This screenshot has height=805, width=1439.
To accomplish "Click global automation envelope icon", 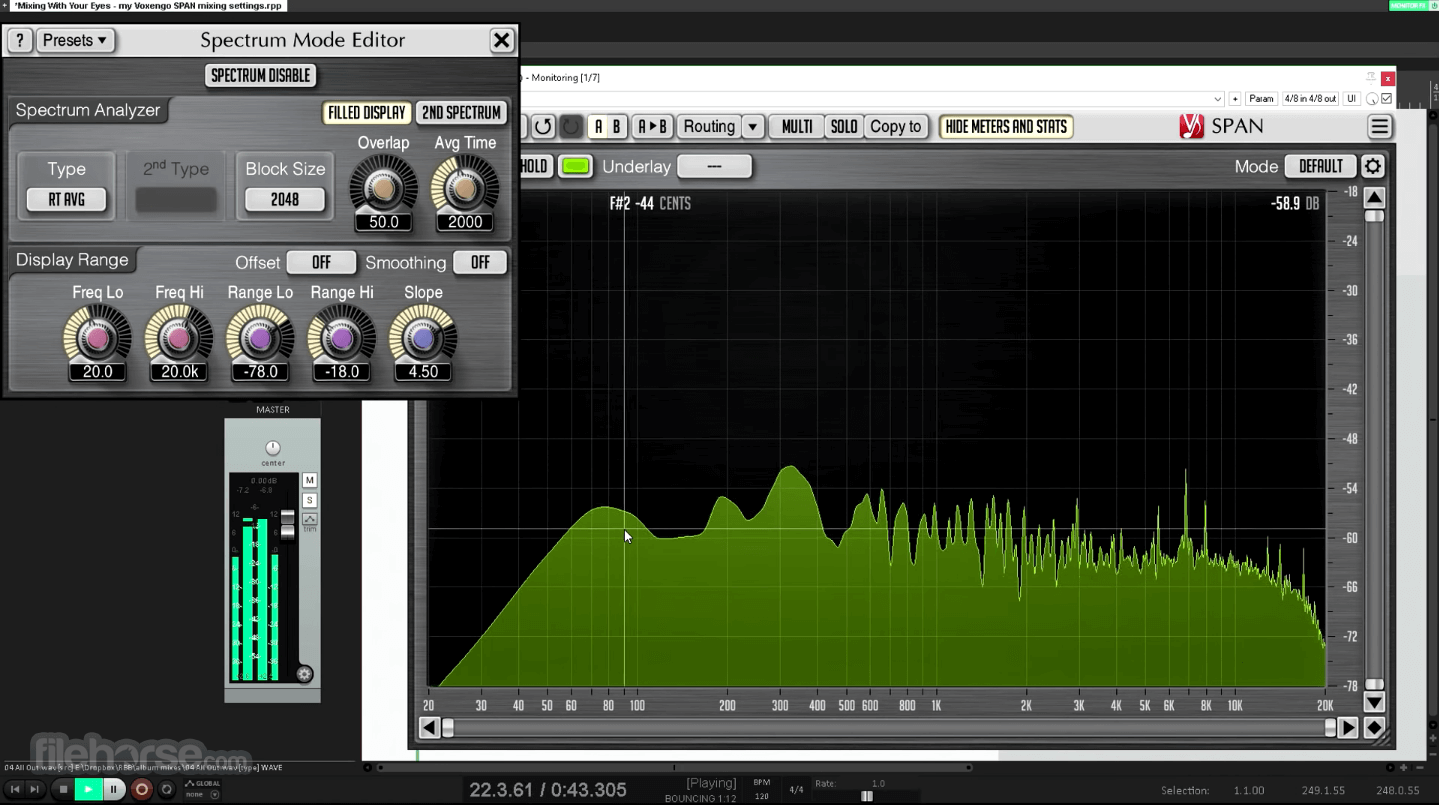I will 190,784.
